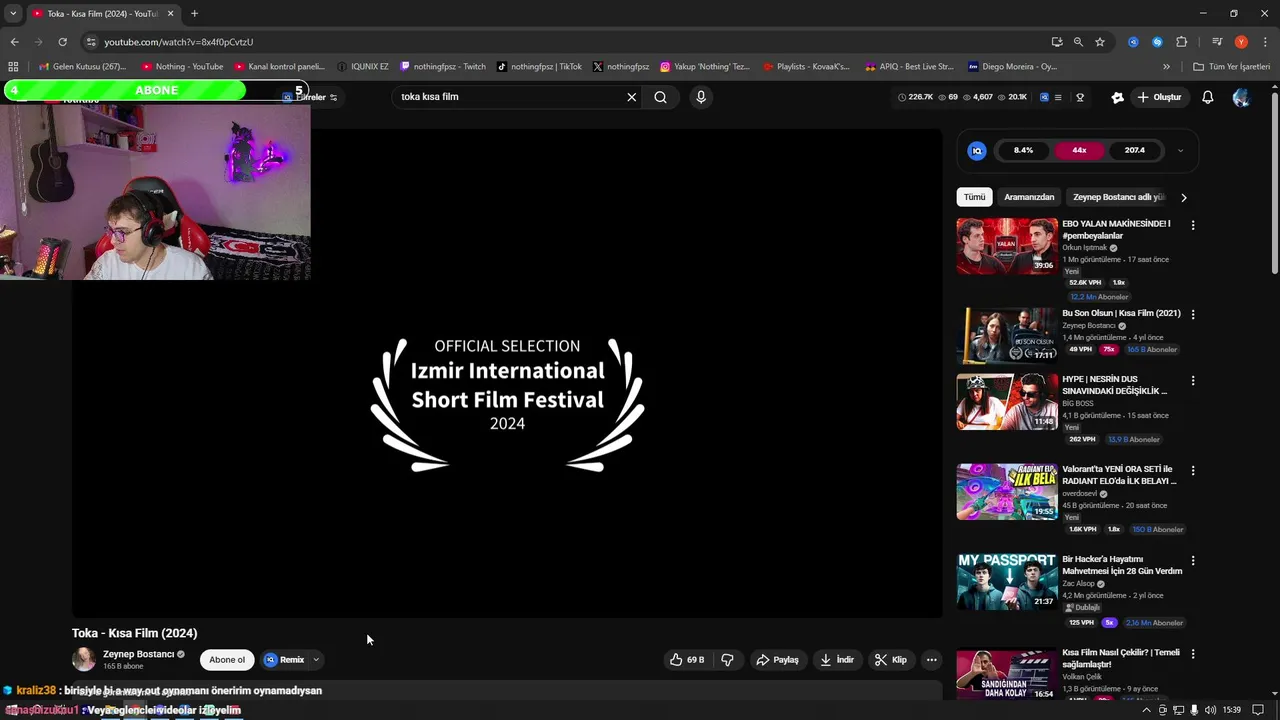Expand the vidIQ score panel chevron

tap(1180, 151)
